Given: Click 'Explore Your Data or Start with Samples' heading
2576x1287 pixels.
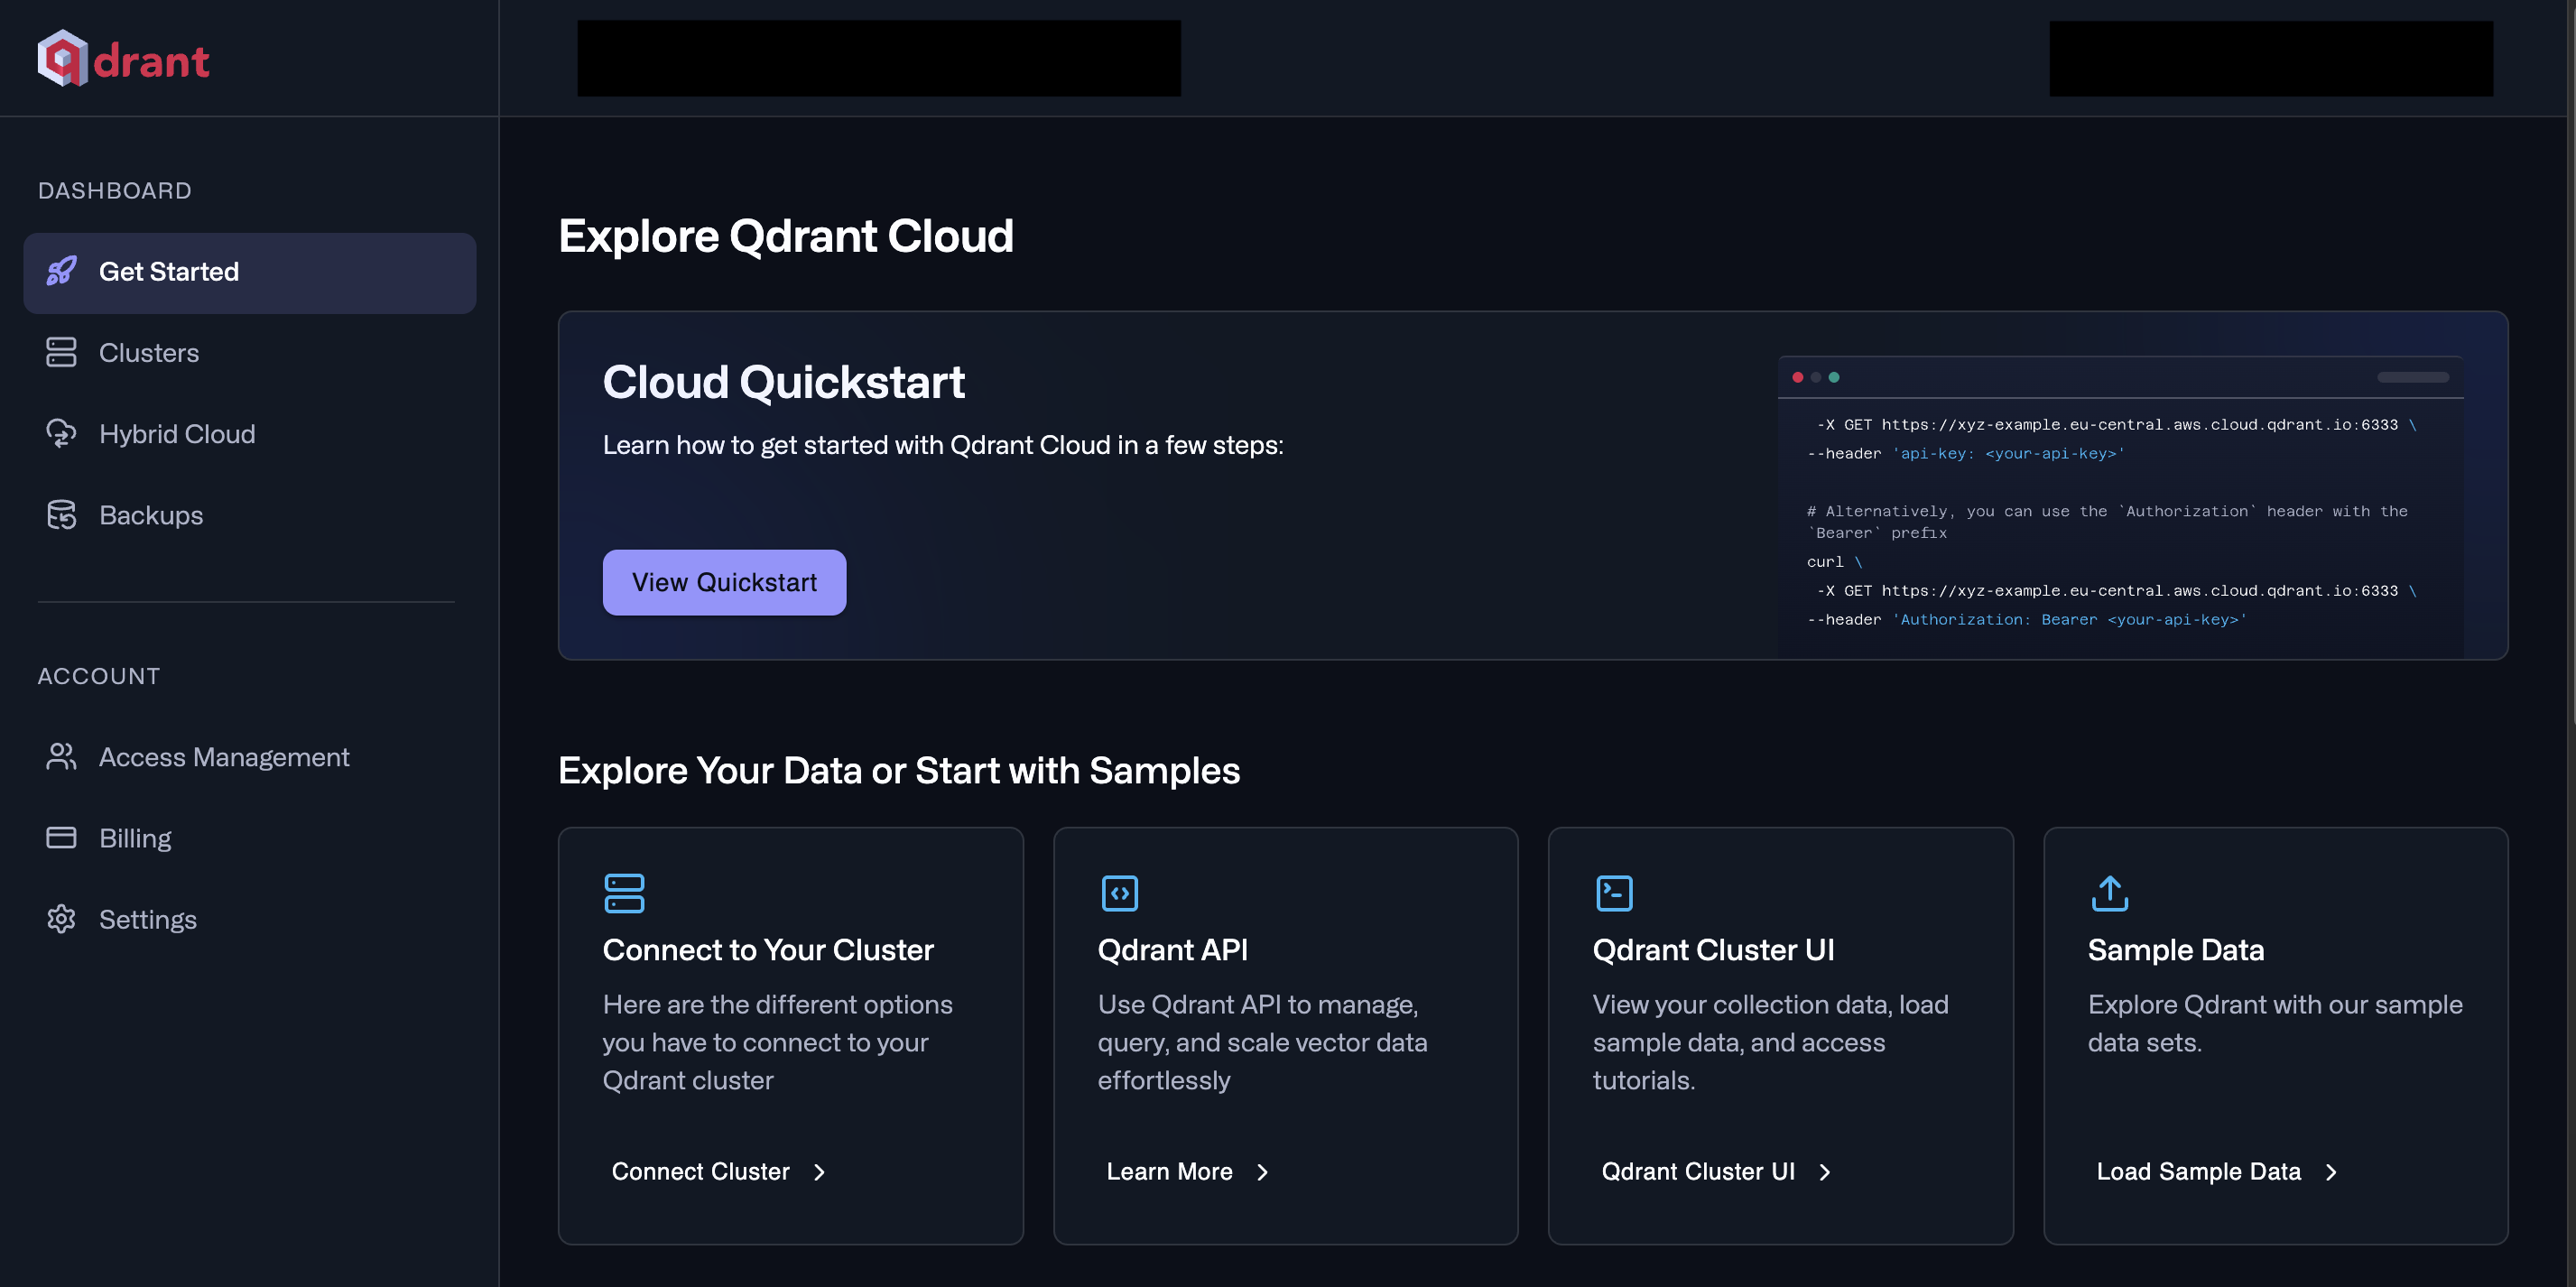Looking at the screenshot, I should click(899, 771).
